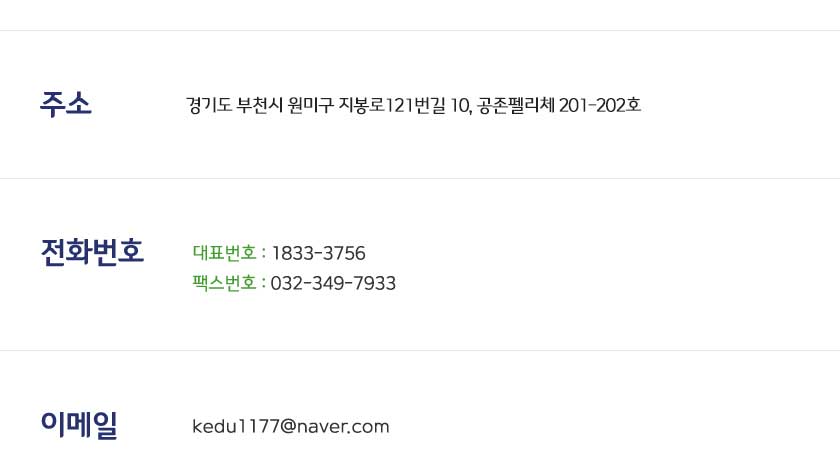The image size is (840, 470).
Task: Click the 이메일 section heading
Action: pyautogui.click(x=79, y=425)
